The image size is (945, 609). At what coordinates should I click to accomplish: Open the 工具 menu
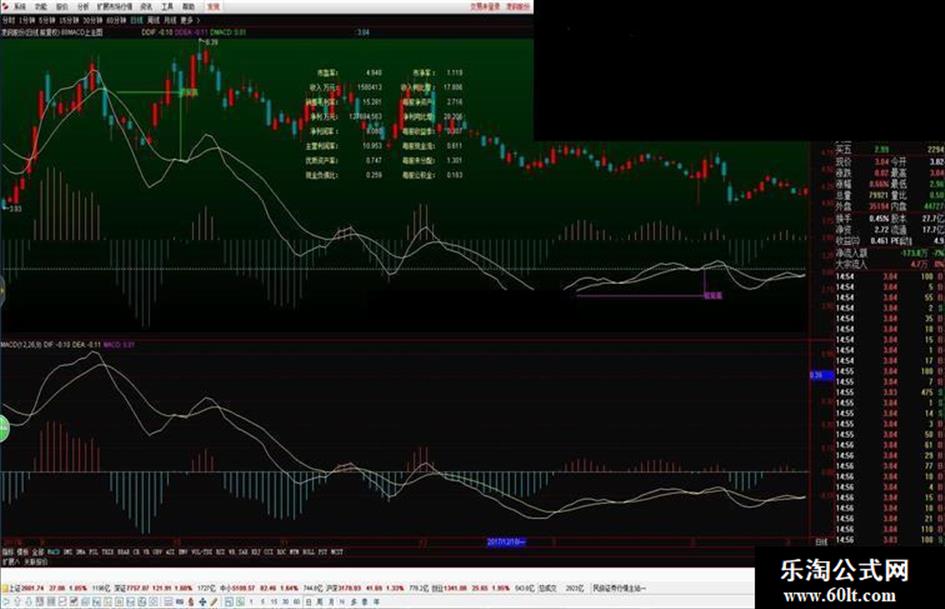(x=167, y=7)
